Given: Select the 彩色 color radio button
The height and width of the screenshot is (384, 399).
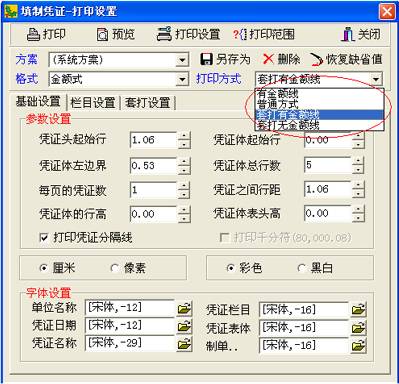Looking at the screenshot, I should coord(230,268).
